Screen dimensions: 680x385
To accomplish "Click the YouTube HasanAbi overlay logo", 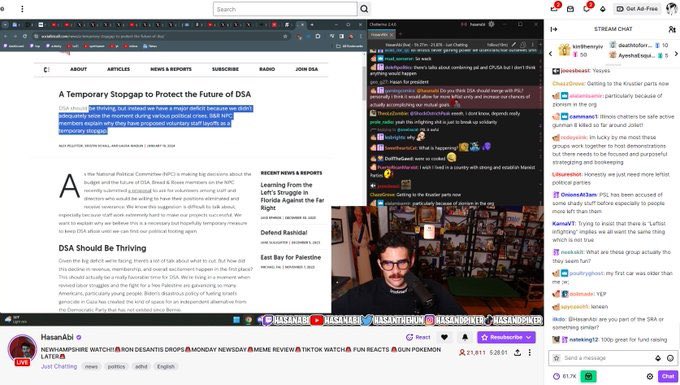I will click(x=317, y=320).
